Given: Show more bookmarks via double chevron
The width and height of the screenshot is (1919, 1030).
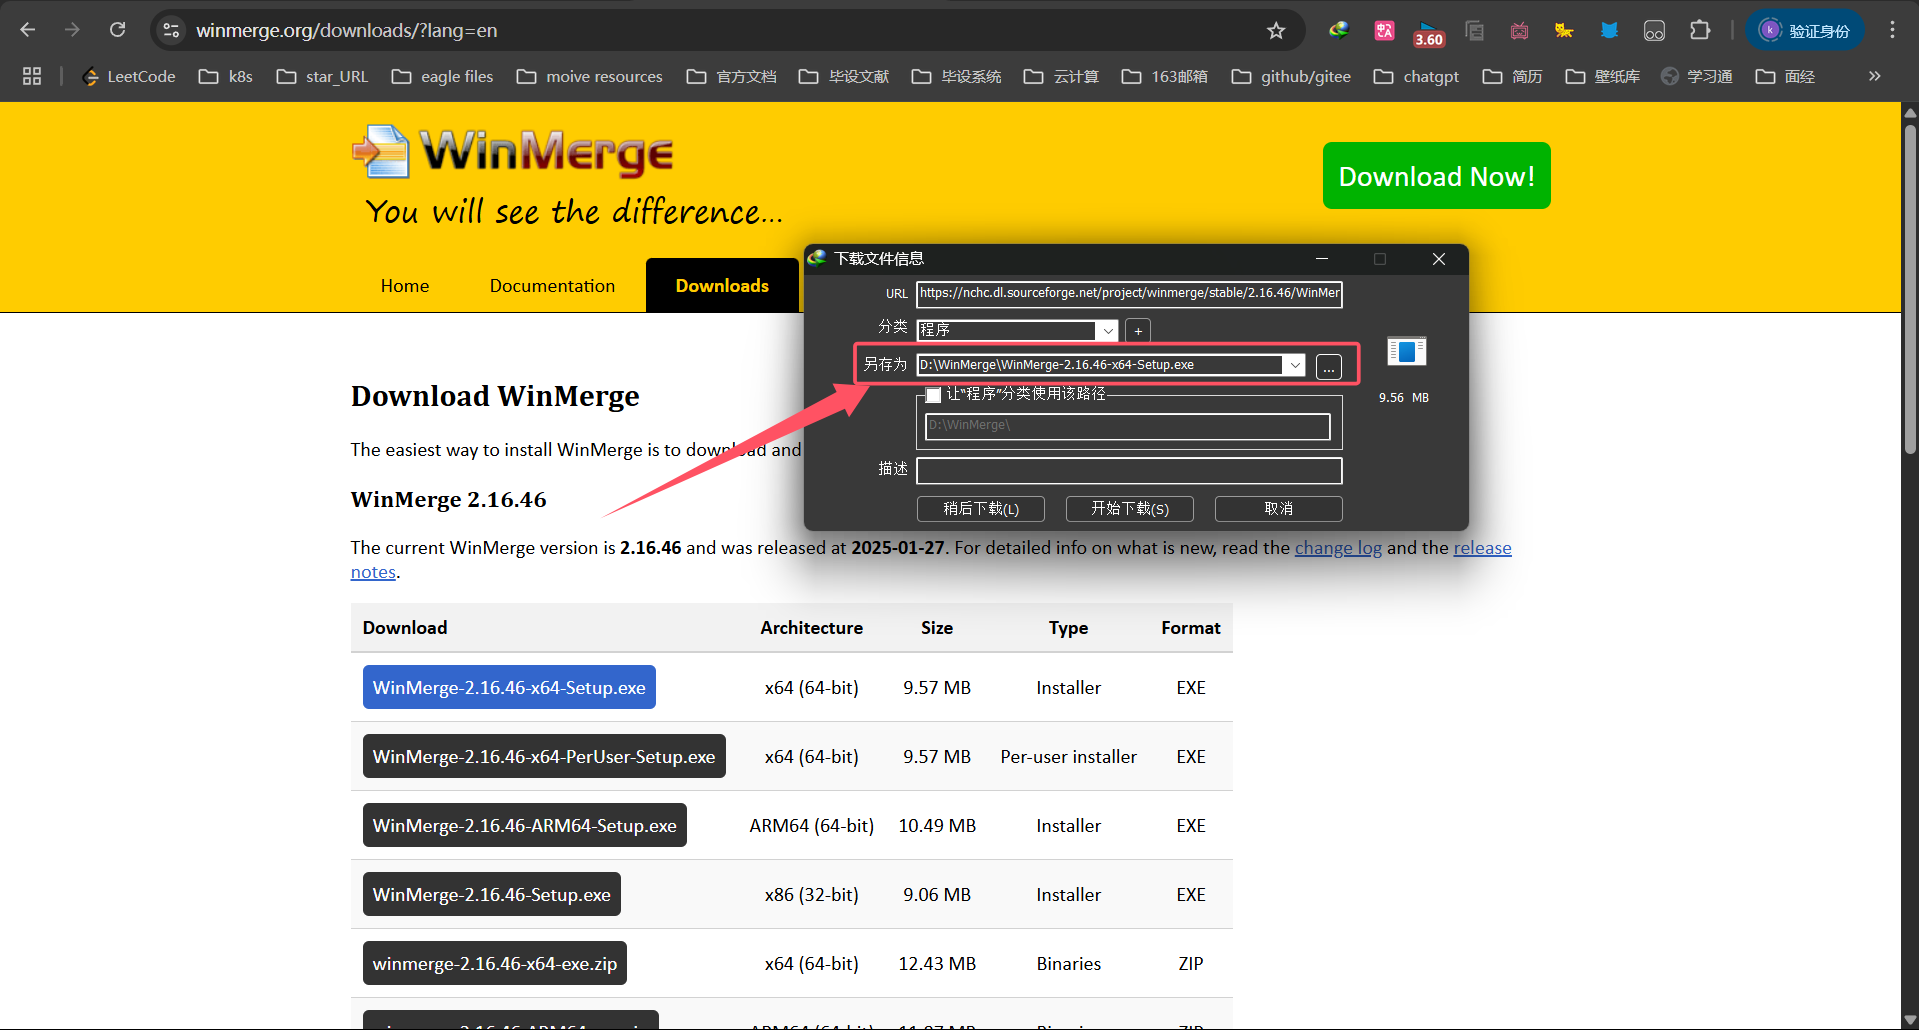Looking at the screenshot, I should tap(1874, 76).
